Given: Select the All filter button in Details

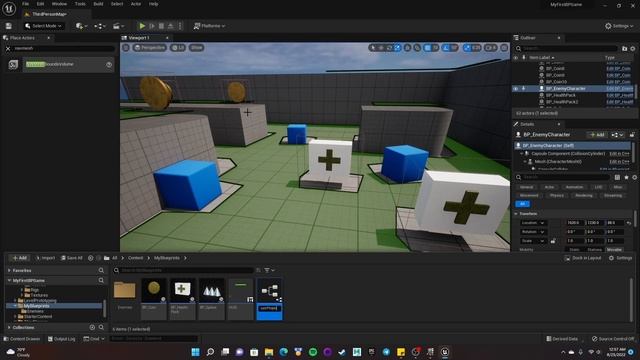Looking at the screenshot, I should point(522,204).
